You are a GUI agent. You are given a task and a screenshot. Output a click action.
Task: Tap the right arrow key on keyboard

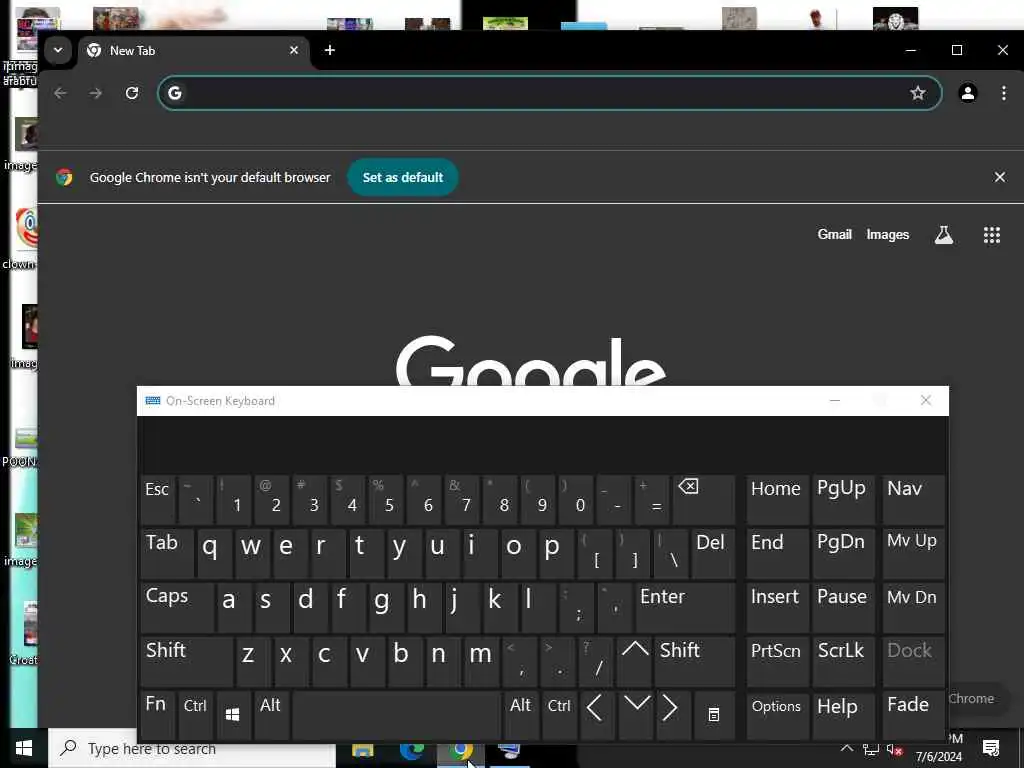coord(671,715)
